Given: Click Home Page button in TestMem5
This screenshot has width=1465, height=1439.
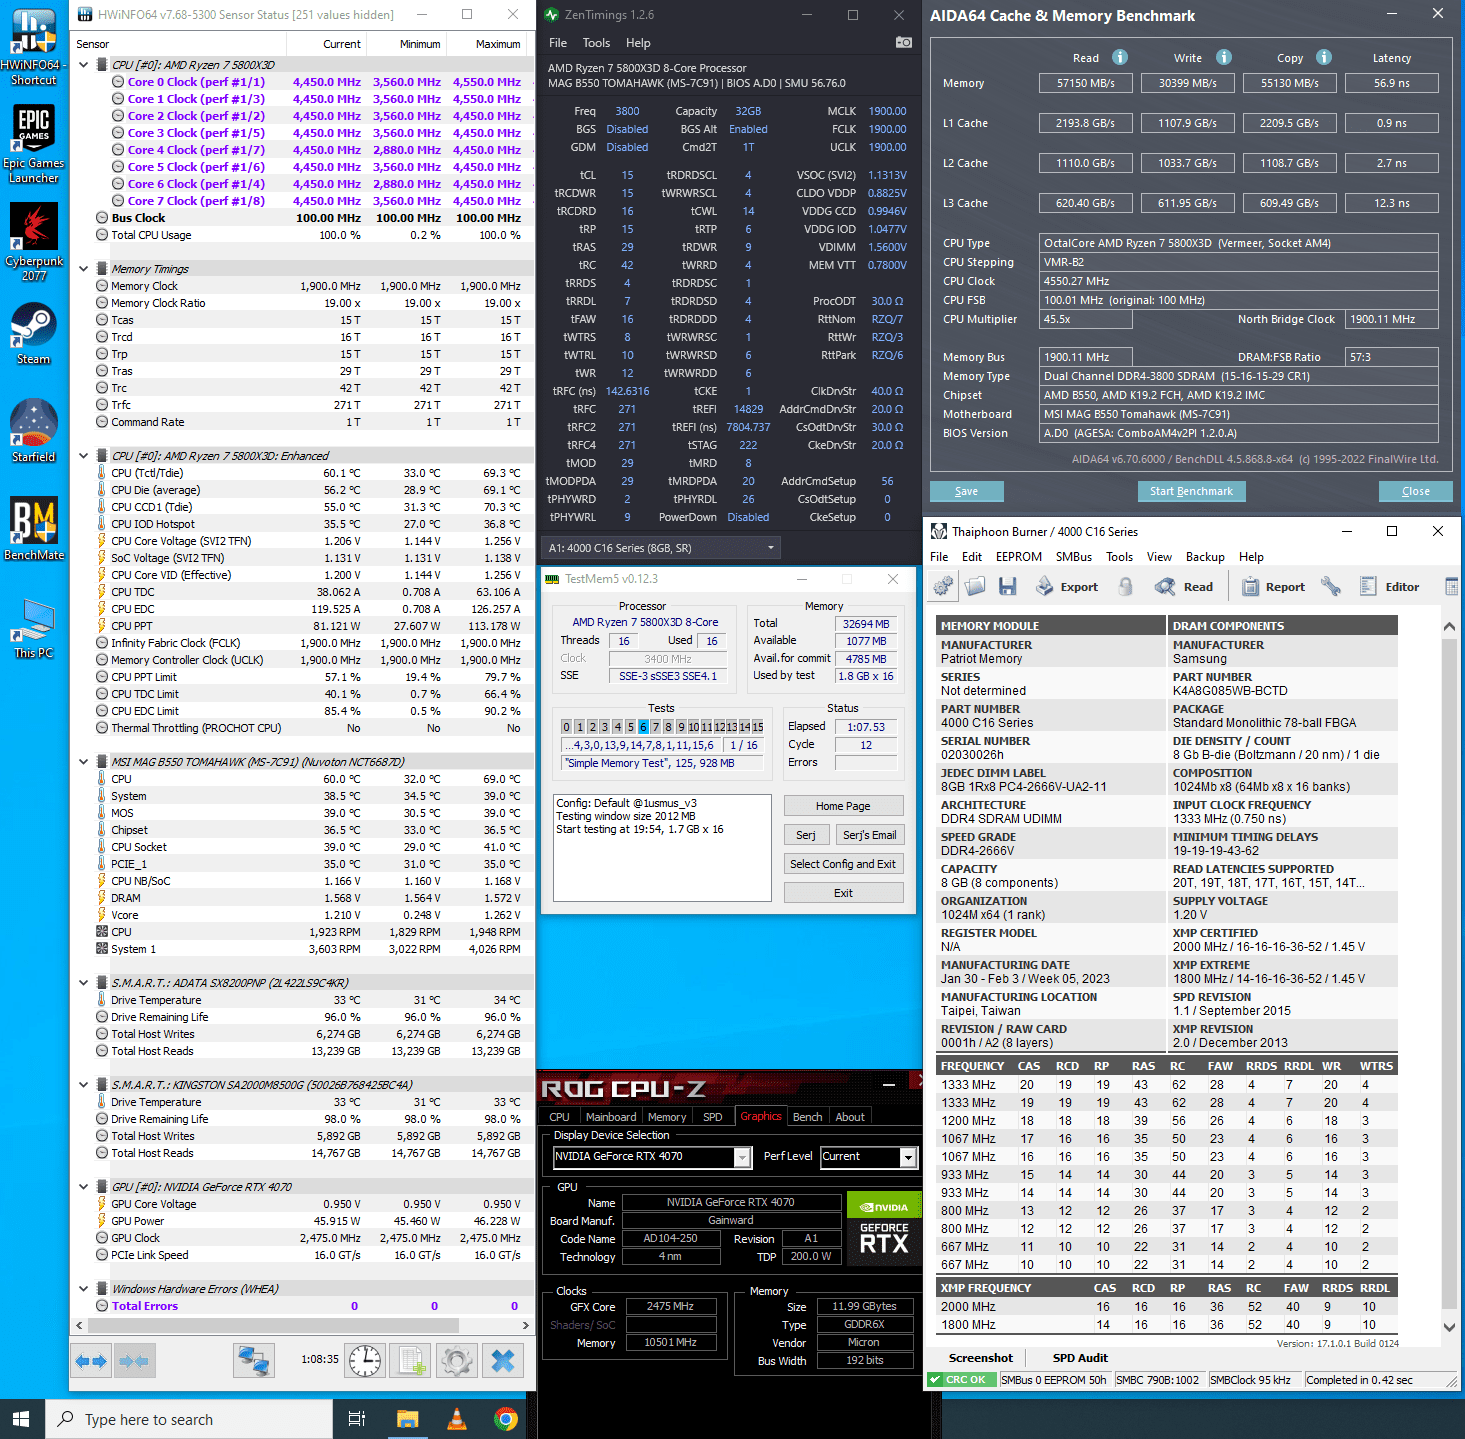Looking at the screenshot, I should [x=843, y=806].
